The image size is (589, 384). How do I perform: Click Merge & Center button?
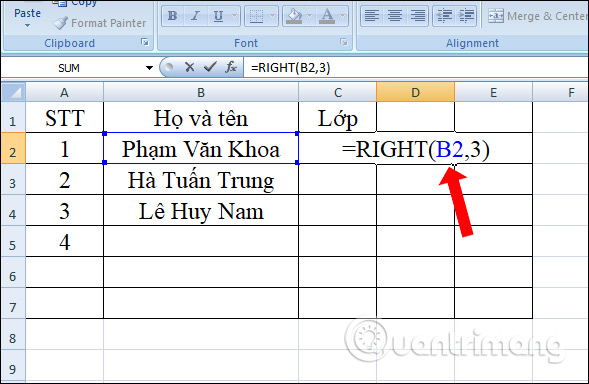[x=537, y=16]
